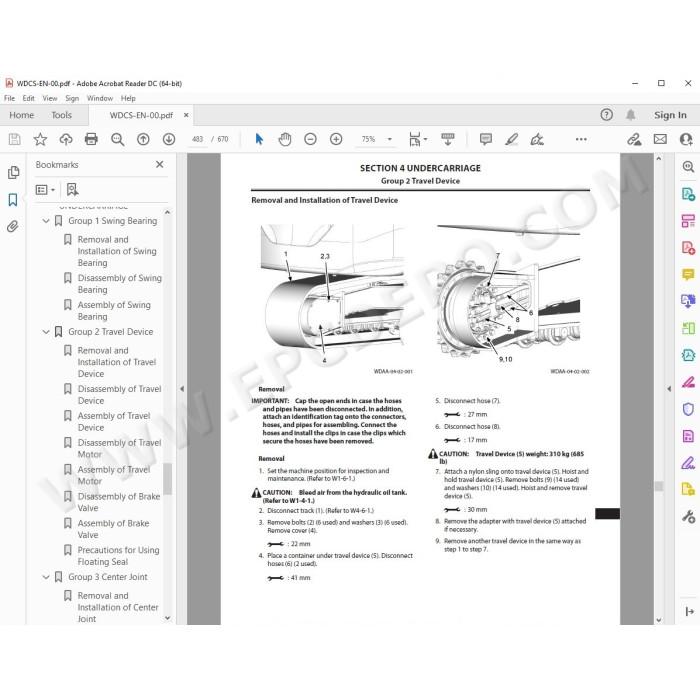This screenshot has height=700, width=700.
Task: Click the Save file icon
Action: pyautogui.click(x=14, y=140)
